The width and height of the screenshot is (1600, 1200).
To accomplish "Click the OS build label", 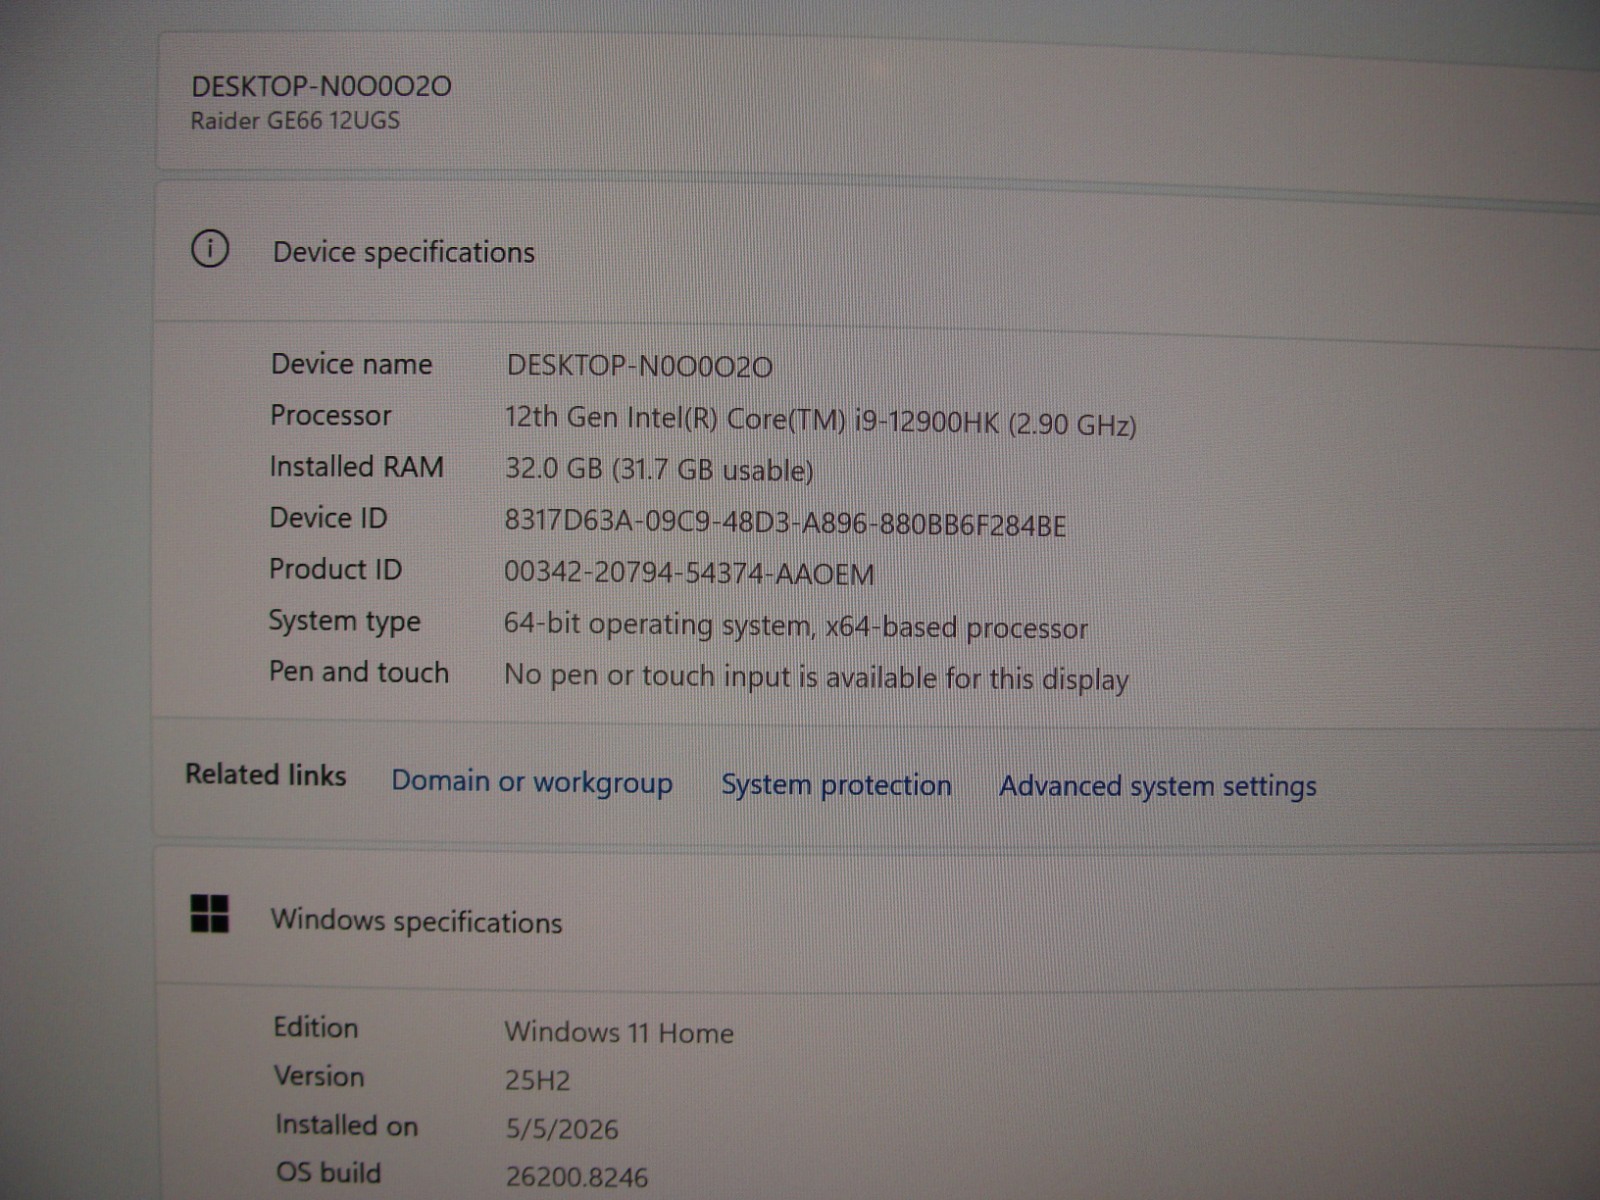I will coord(328,1172).
